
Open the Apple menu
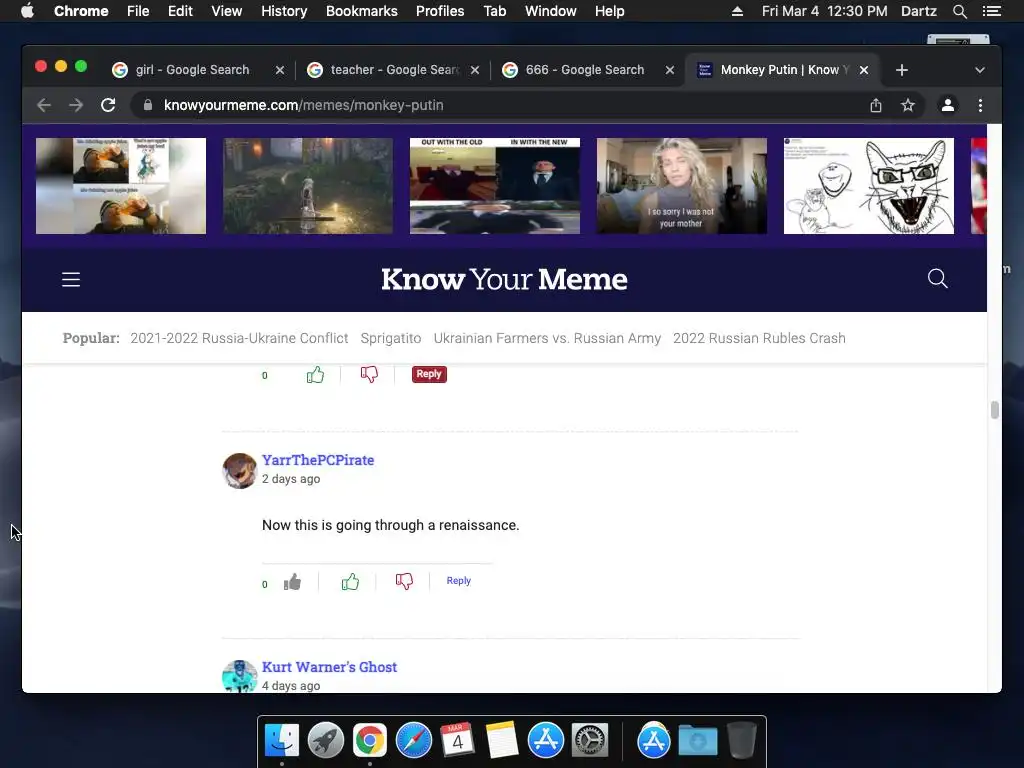(x=27, y=11)
